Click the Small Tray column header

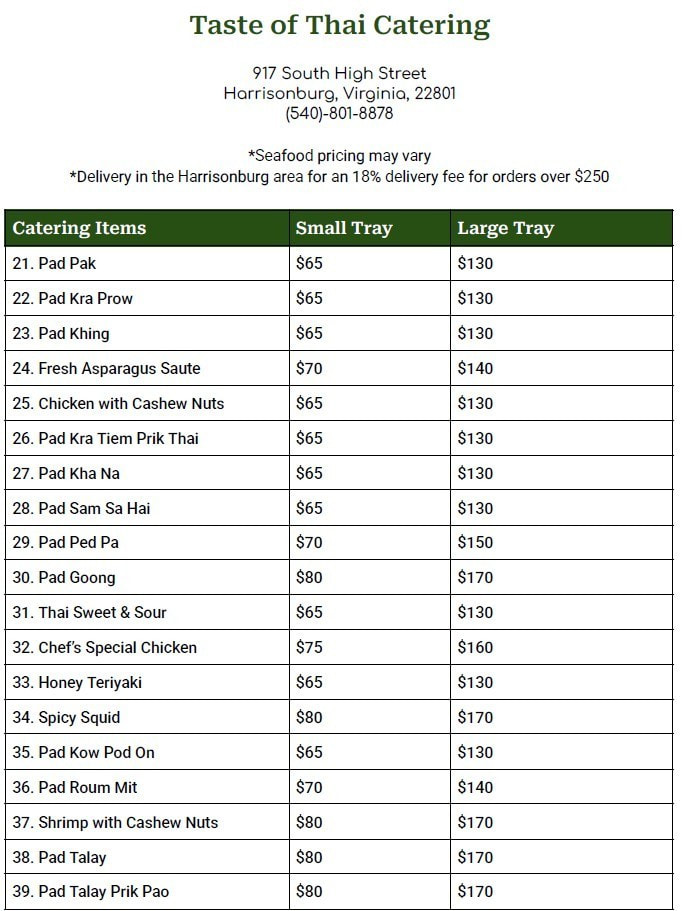pos(344,228)
